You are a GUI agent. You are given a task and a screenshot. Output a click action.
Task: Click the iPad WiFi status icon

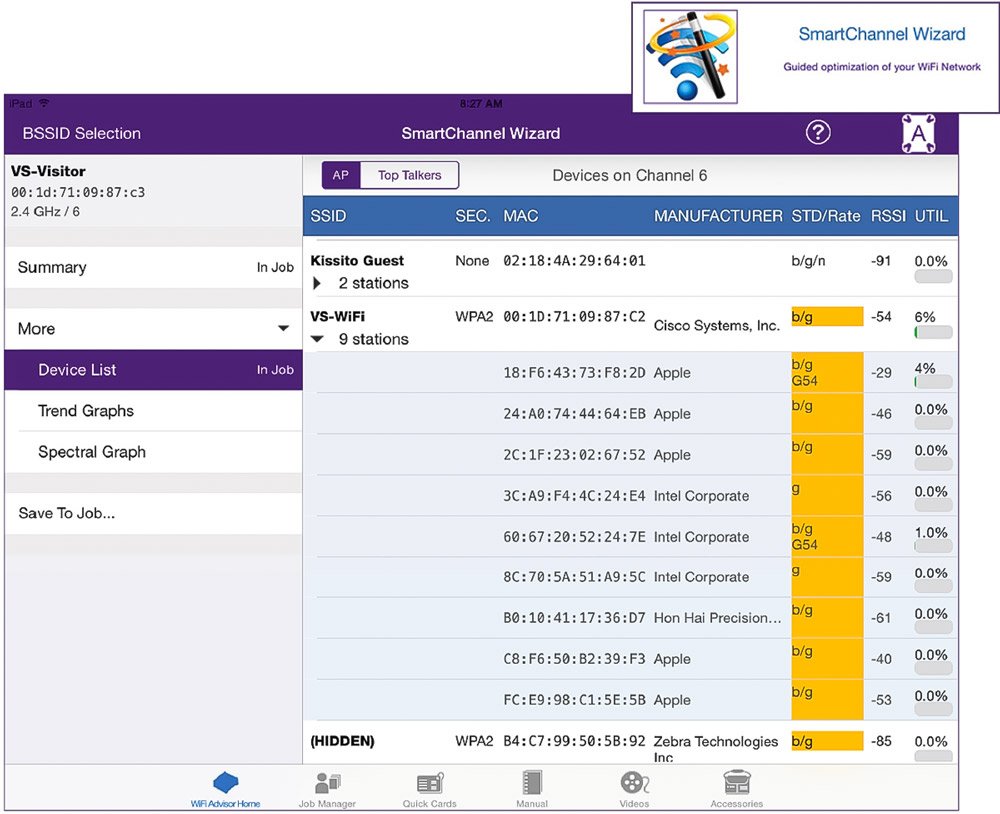tap(44, 103)
